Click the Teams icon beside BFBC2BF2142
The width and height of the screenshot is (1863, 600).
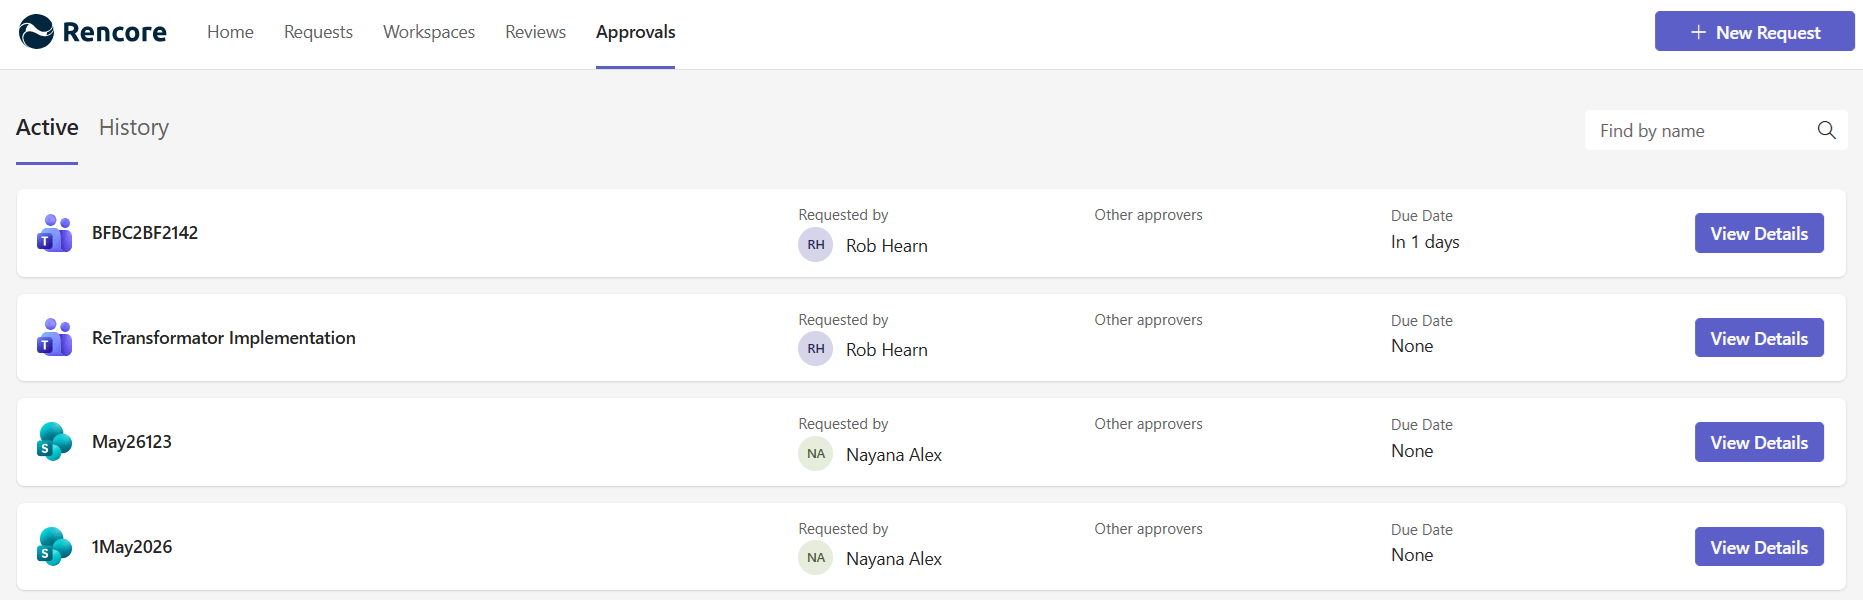click(54, 233)
